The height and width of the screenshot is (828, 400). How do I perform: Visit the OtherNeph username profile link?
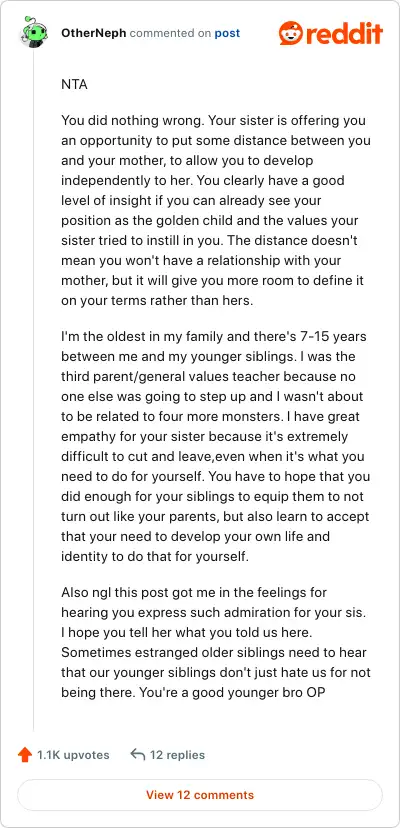point(94,33)
